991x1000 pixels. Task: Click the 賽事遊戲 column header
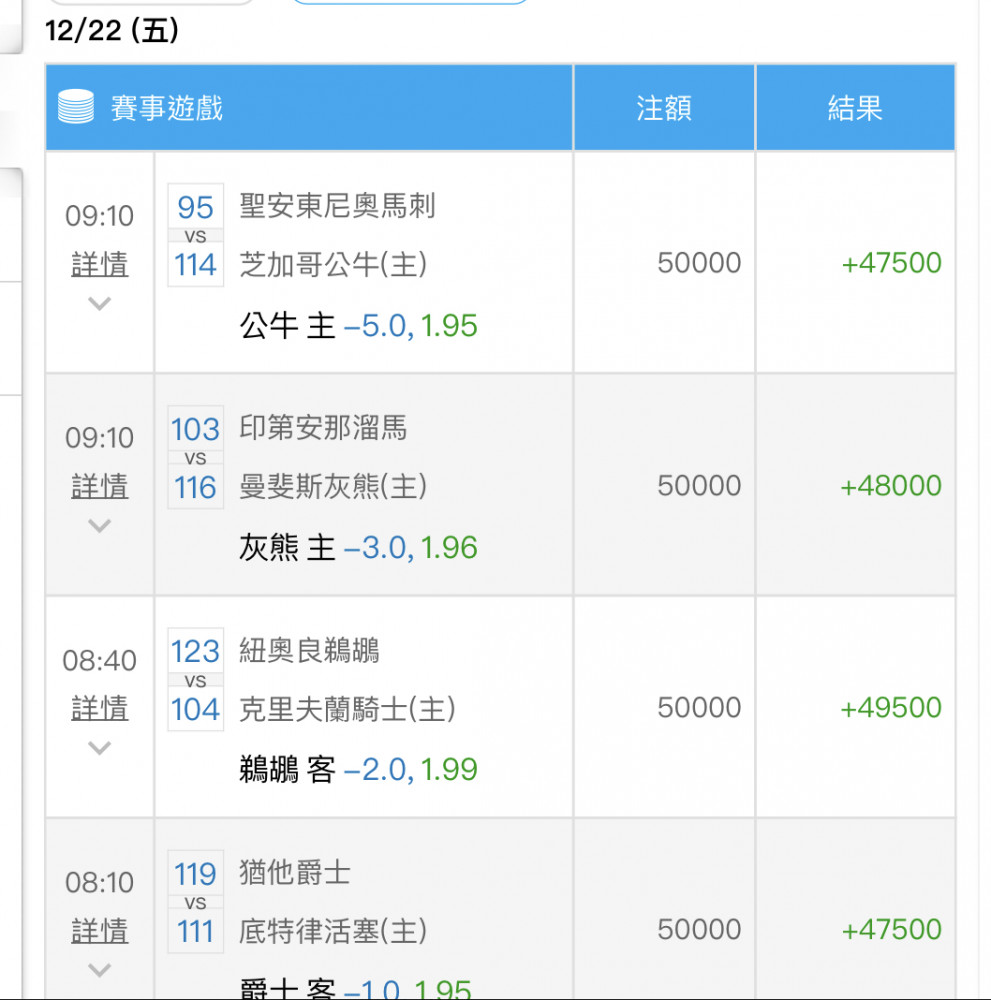click(166, 108)
